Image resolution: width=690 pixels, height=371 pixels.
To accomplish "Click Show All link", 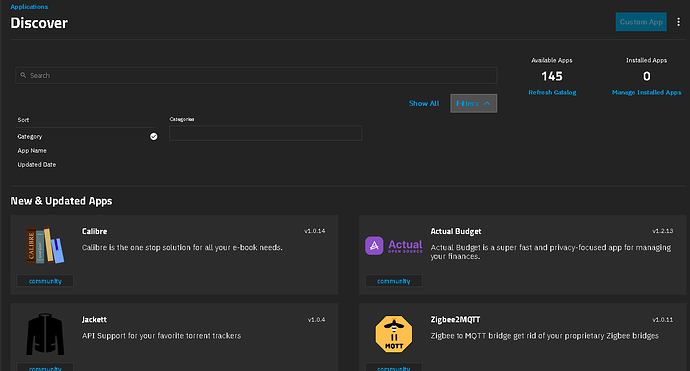I will [424, 103].
